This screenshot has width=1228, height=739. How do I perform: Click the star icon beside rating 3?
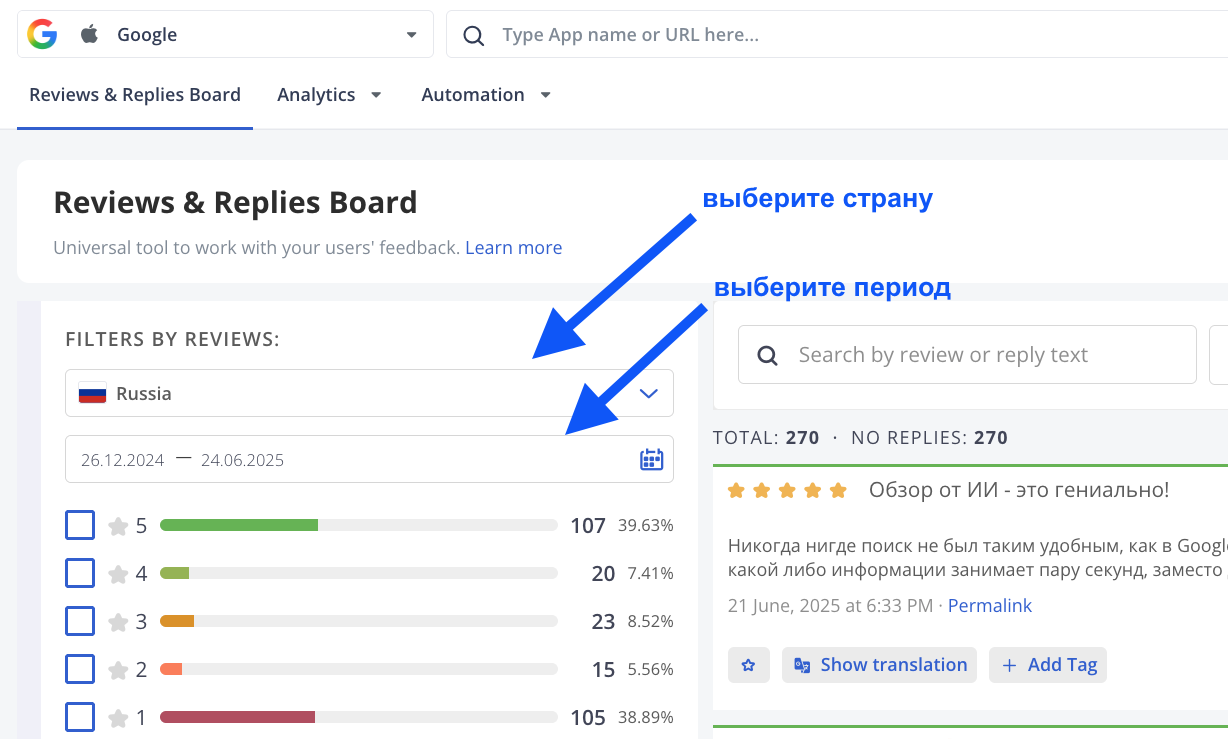118,622
